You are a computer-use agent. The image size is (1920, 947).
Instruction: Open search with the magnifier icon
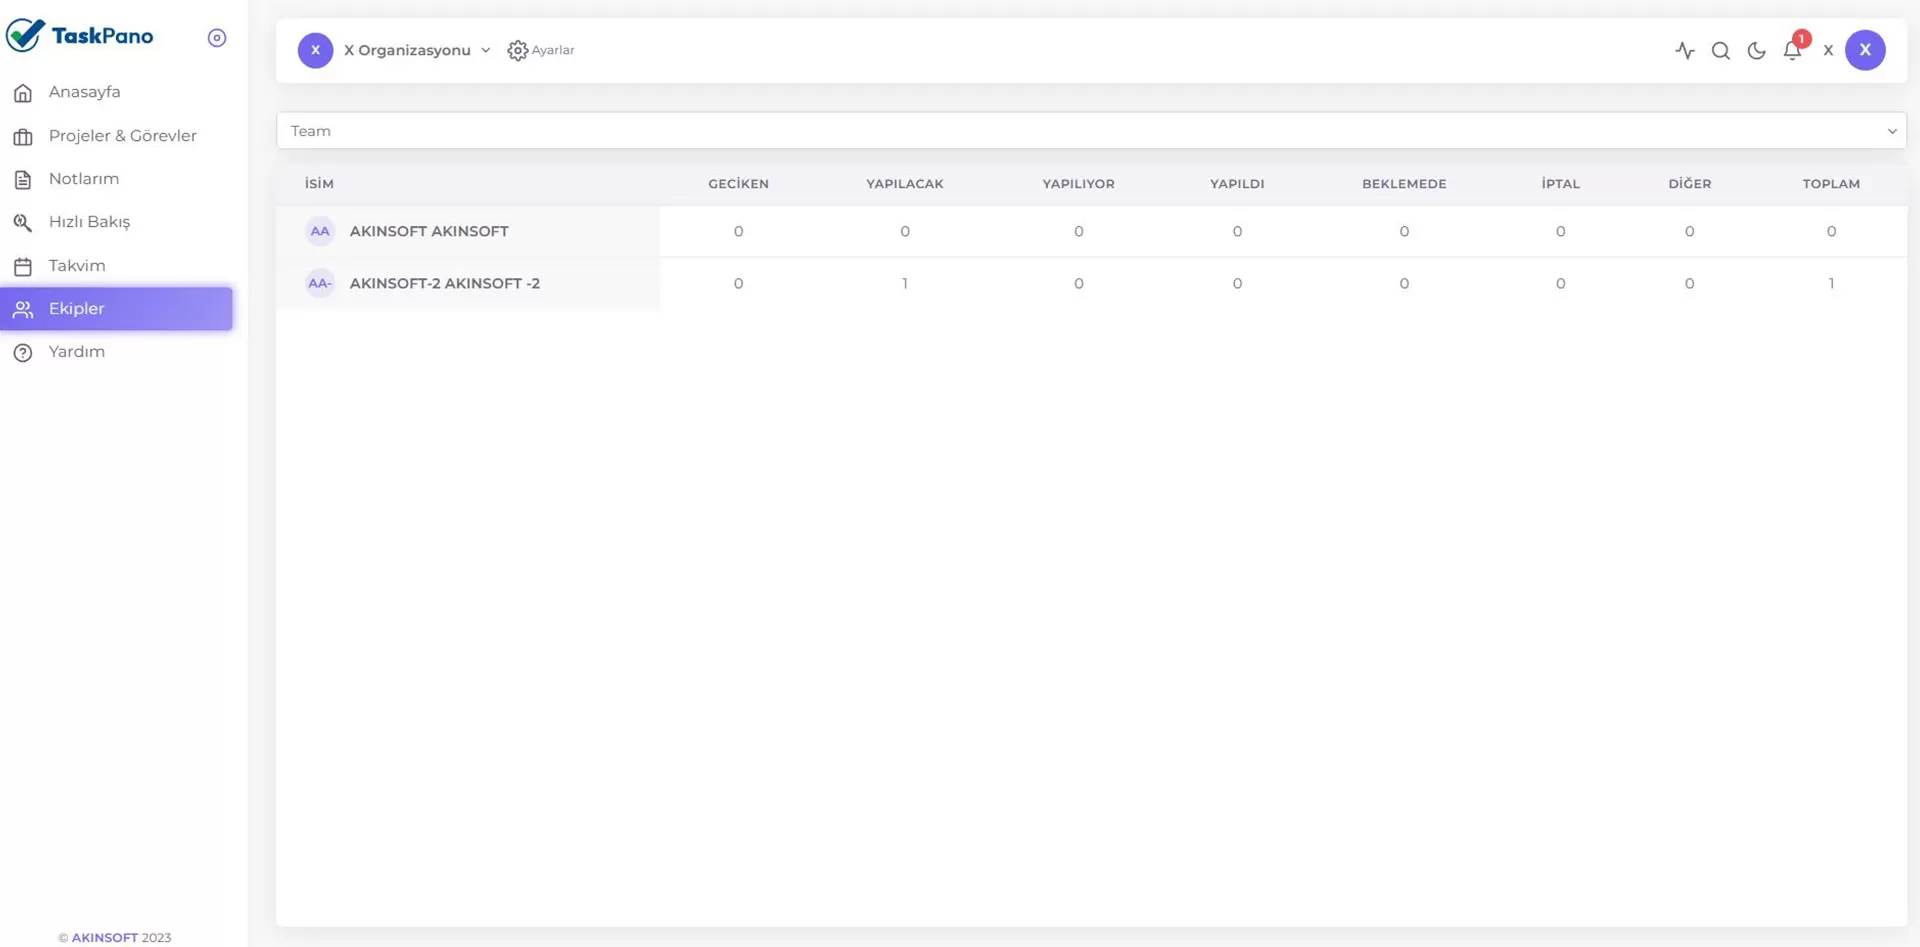tap(1720, 50)
